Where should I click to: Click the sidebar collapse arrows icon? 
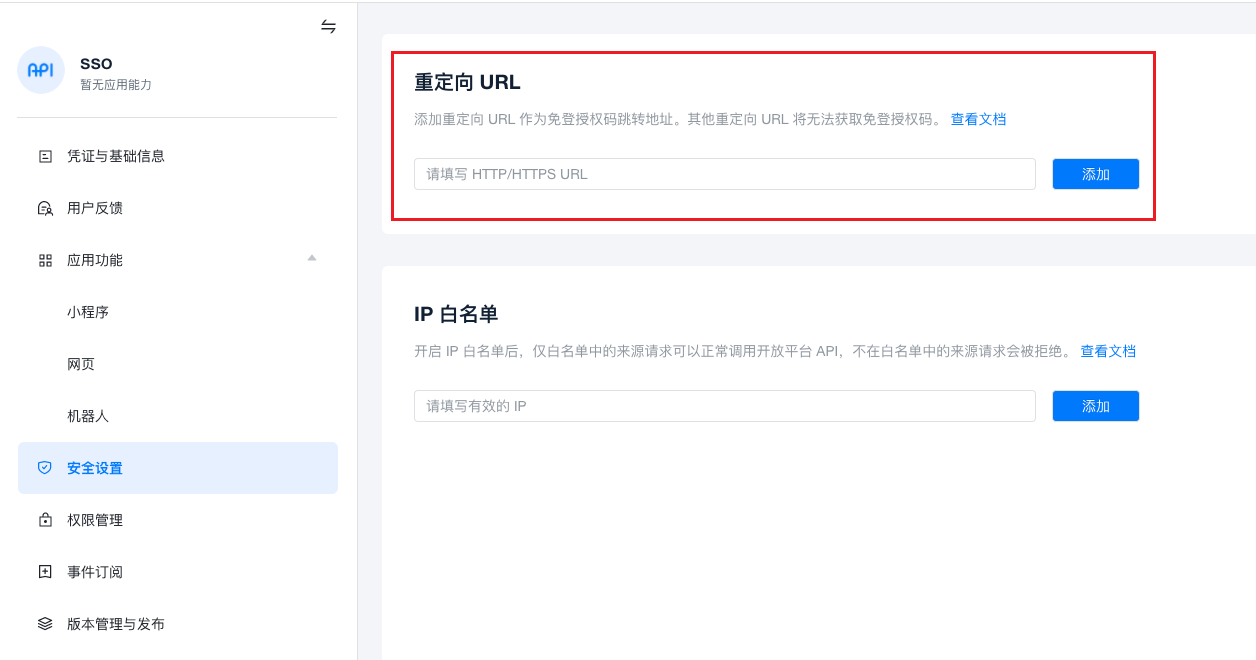[x=328, y=26]
